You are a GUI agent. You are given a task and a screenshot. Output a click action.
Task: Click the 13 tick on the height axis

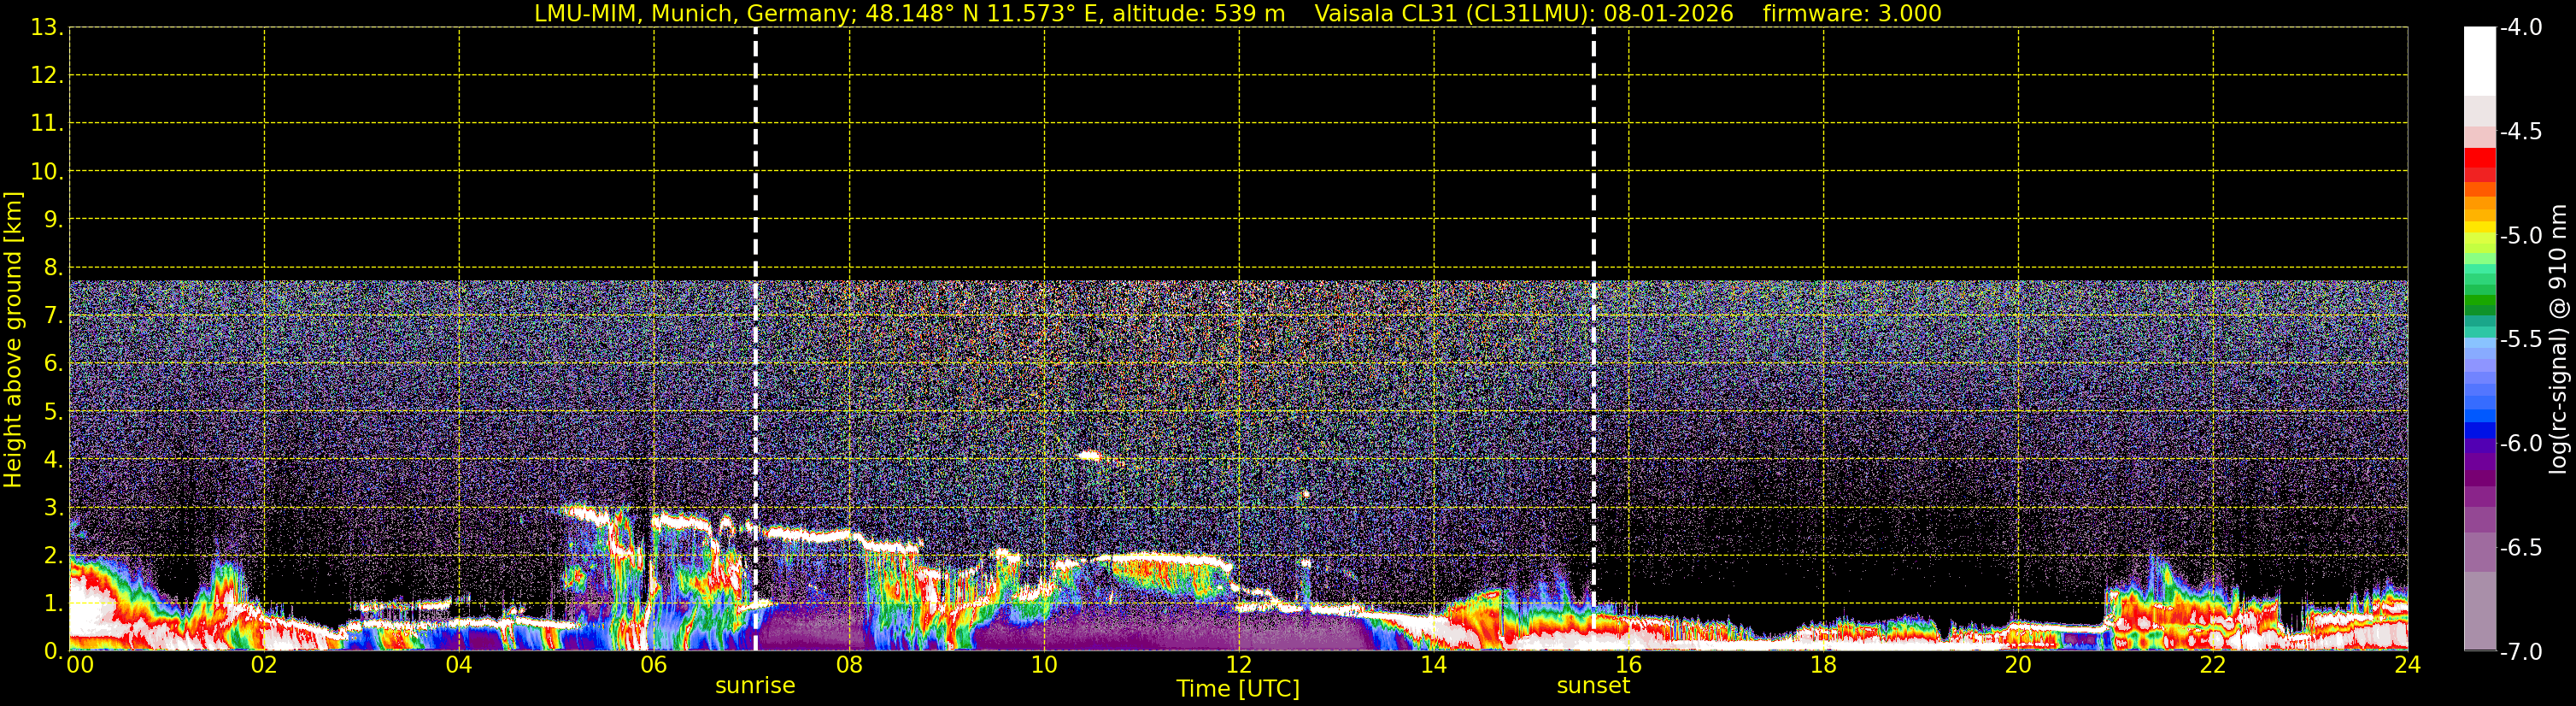(46, 27)
